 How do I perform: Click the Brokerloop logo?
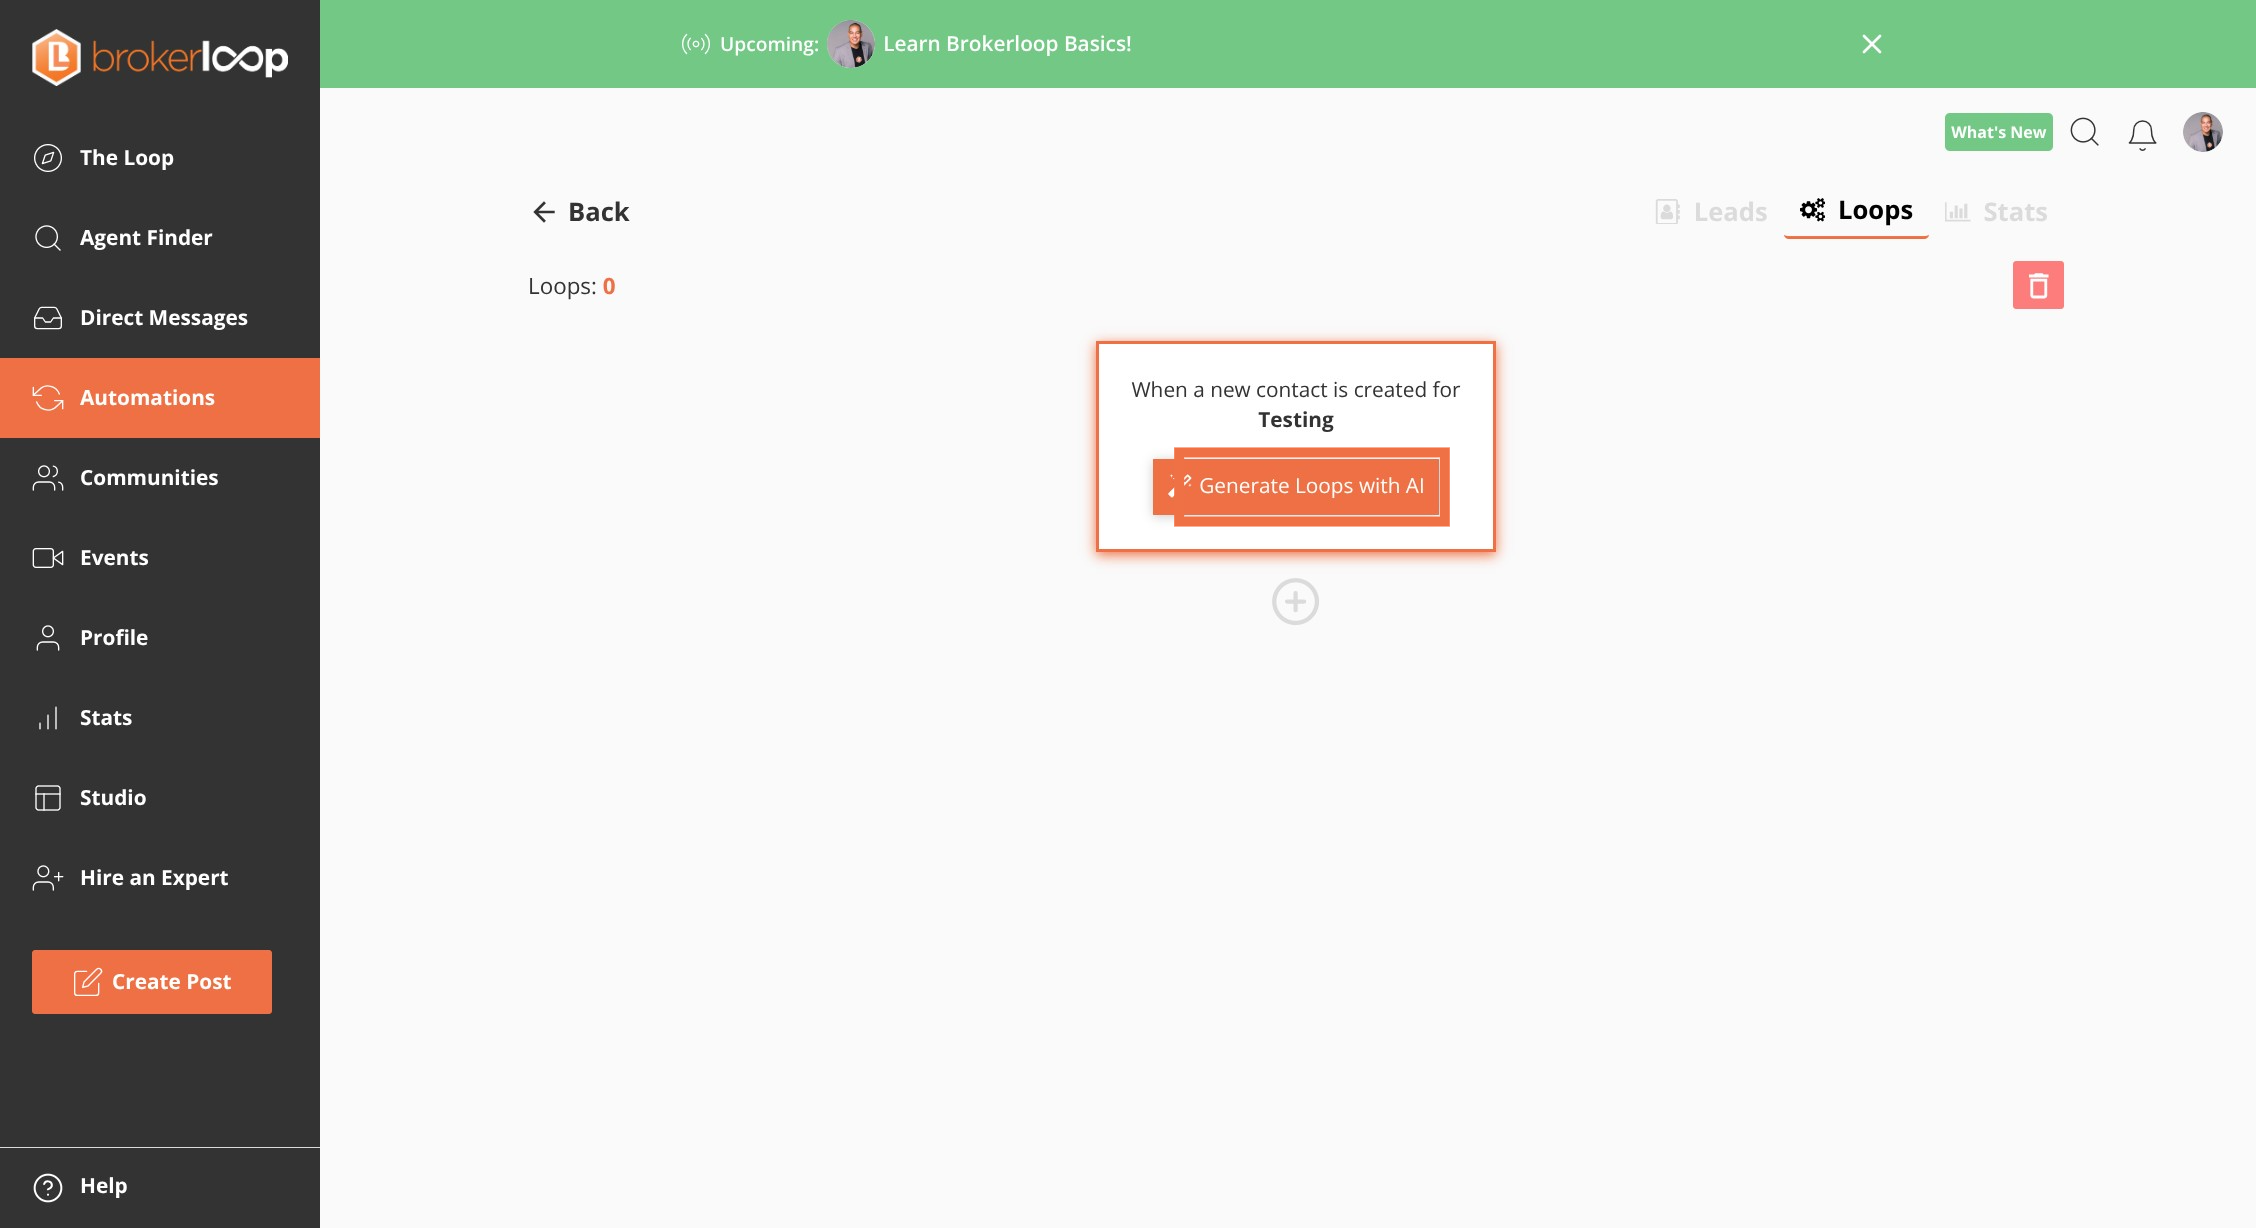tap(160, 57)
